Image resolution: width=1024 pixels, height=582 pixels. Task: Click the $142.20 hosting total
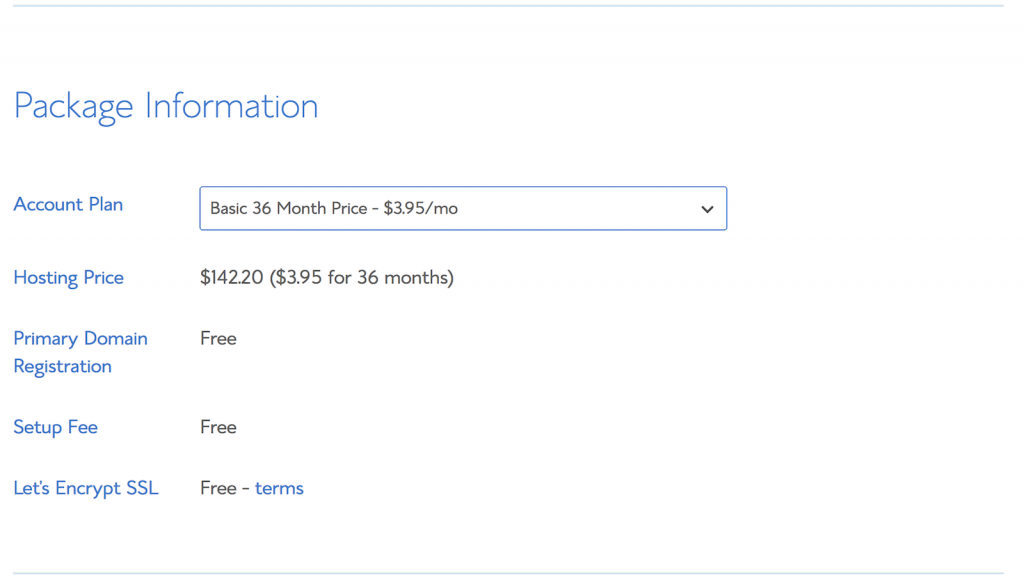pos(231,277)
